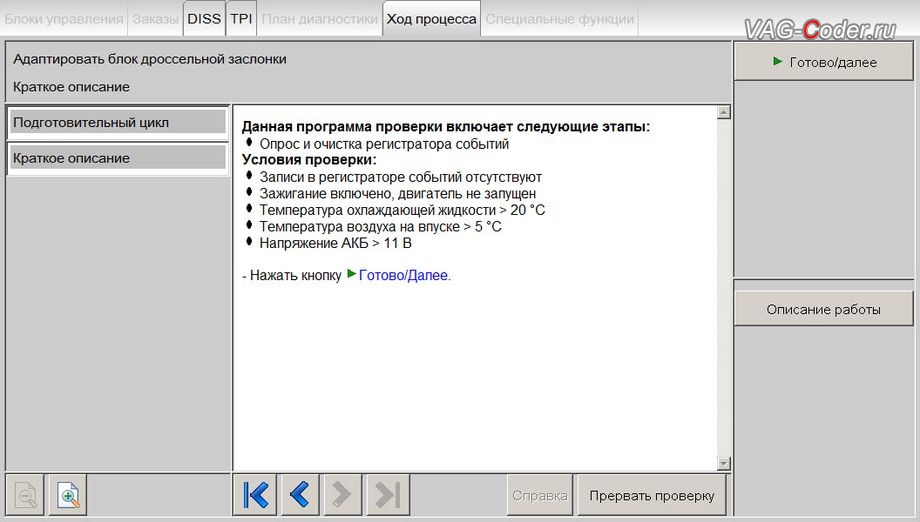Go back one step with left arrow
Viewport: 920px width, 522px height.
(300, 495)
